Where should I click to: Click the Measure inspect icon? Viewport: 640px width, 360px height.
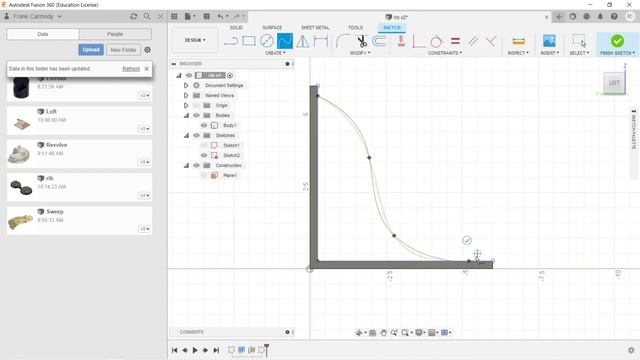518,41
